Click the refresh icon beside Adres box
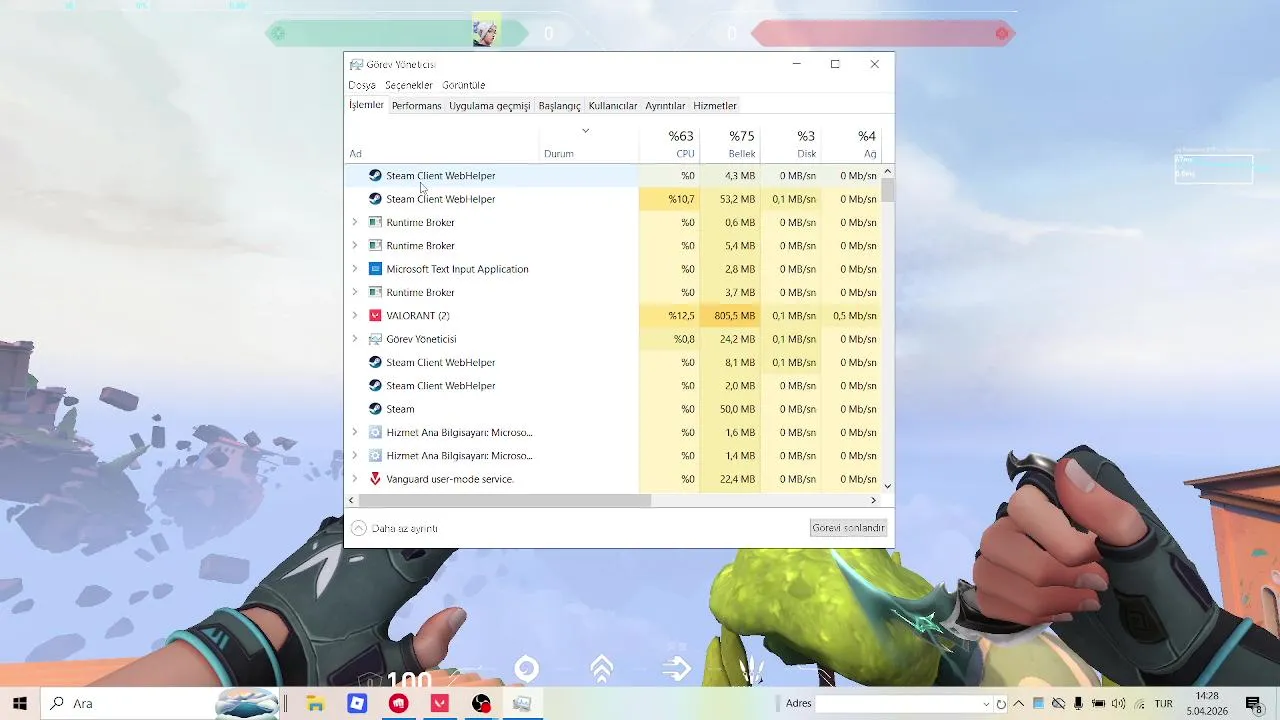 click(1000, 704)
